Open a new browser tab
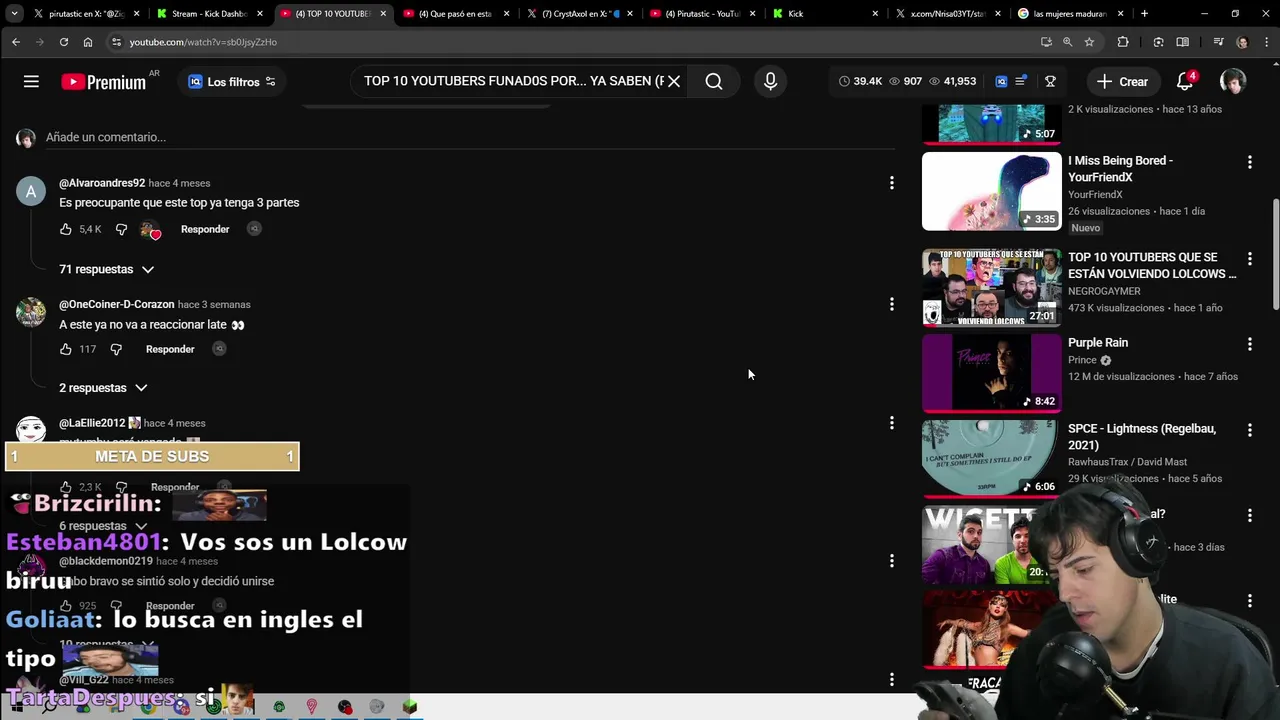The width and height of the screenshot is (1280, 720). coord(1144,14)
